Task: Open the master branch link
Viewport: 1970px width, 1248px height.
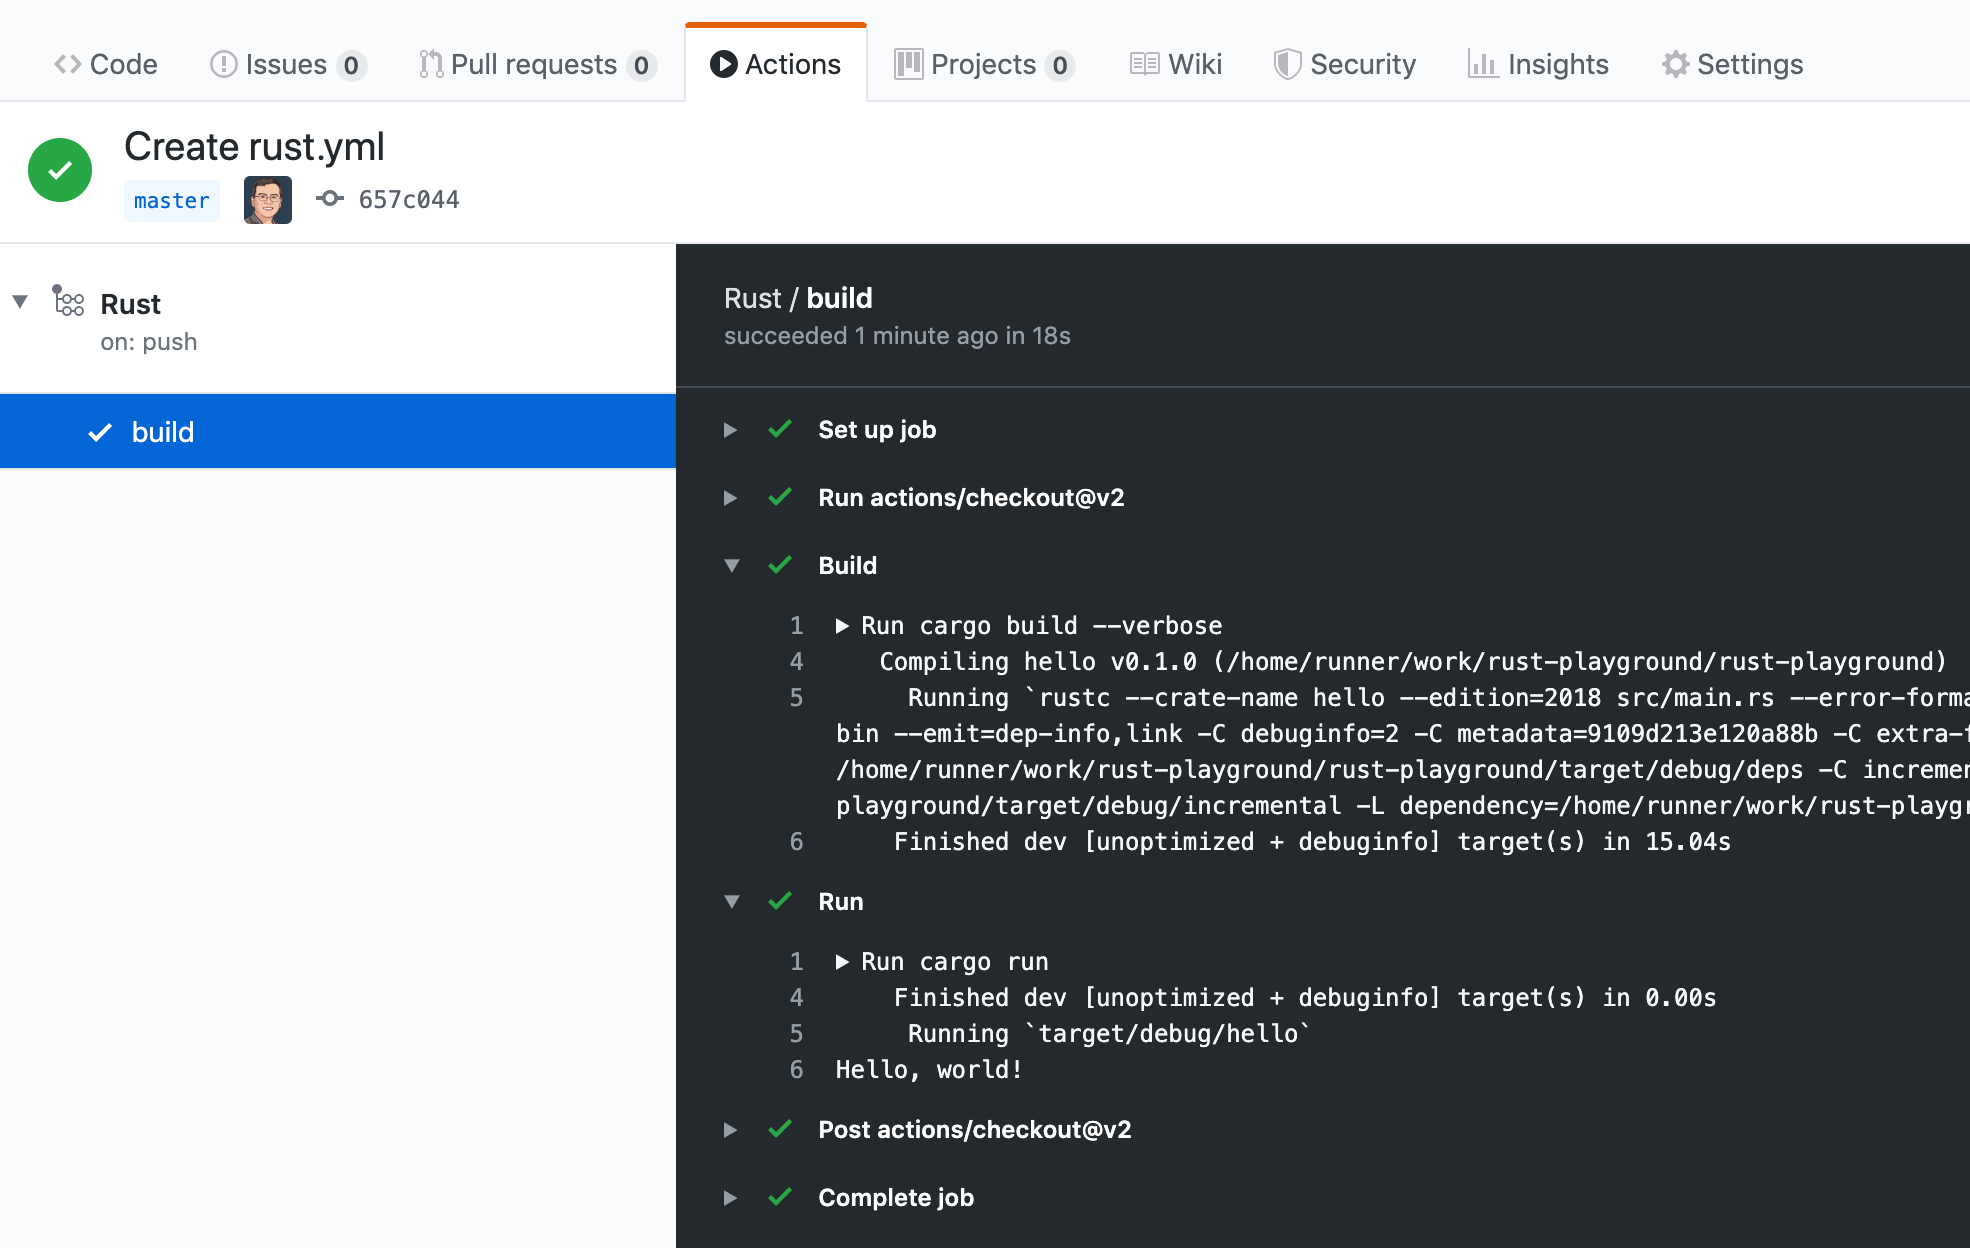Action: tap(171, 201)
